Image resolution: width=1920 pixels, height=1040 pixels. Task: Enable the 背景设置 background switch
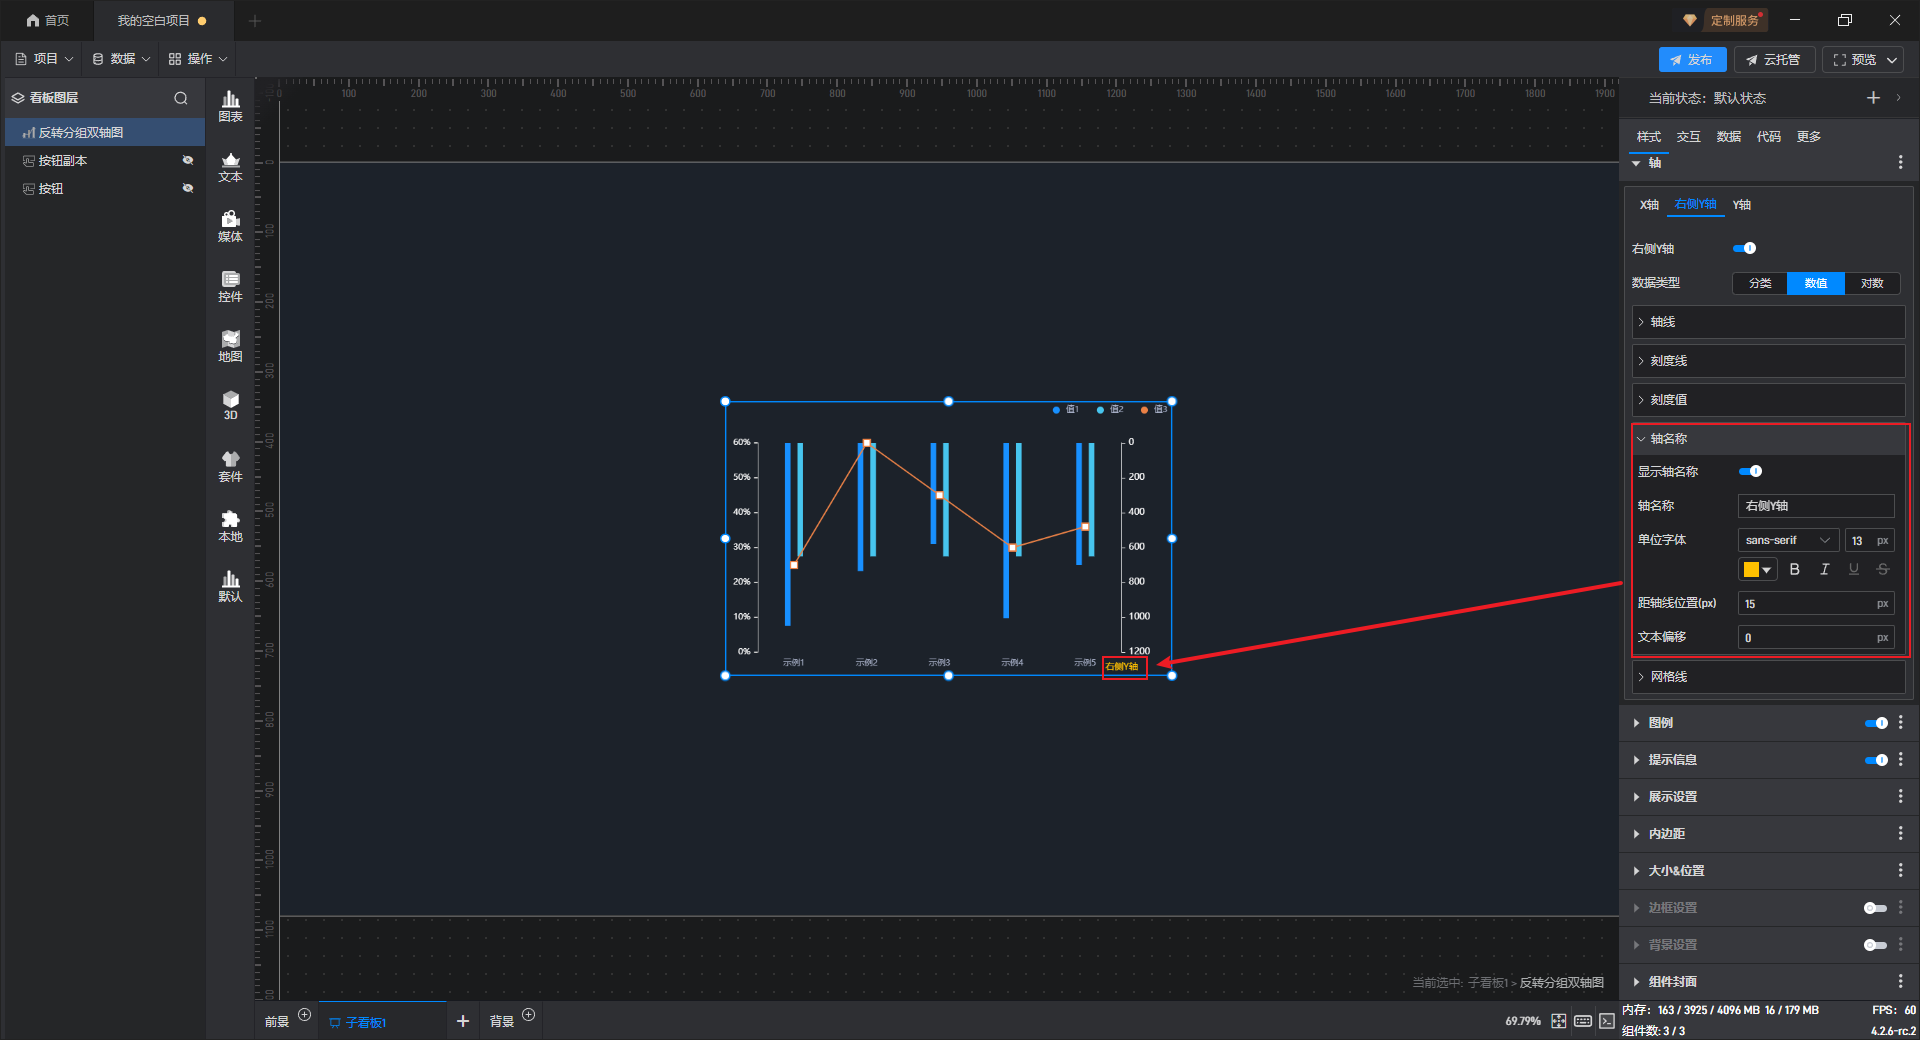[x=1876, y=945]
